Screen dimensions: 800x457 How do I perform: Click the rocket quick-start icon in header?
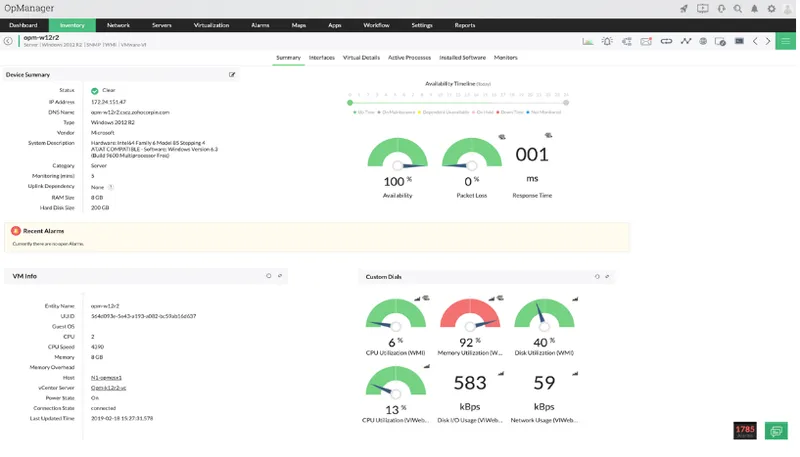click(x=684, y=9)
